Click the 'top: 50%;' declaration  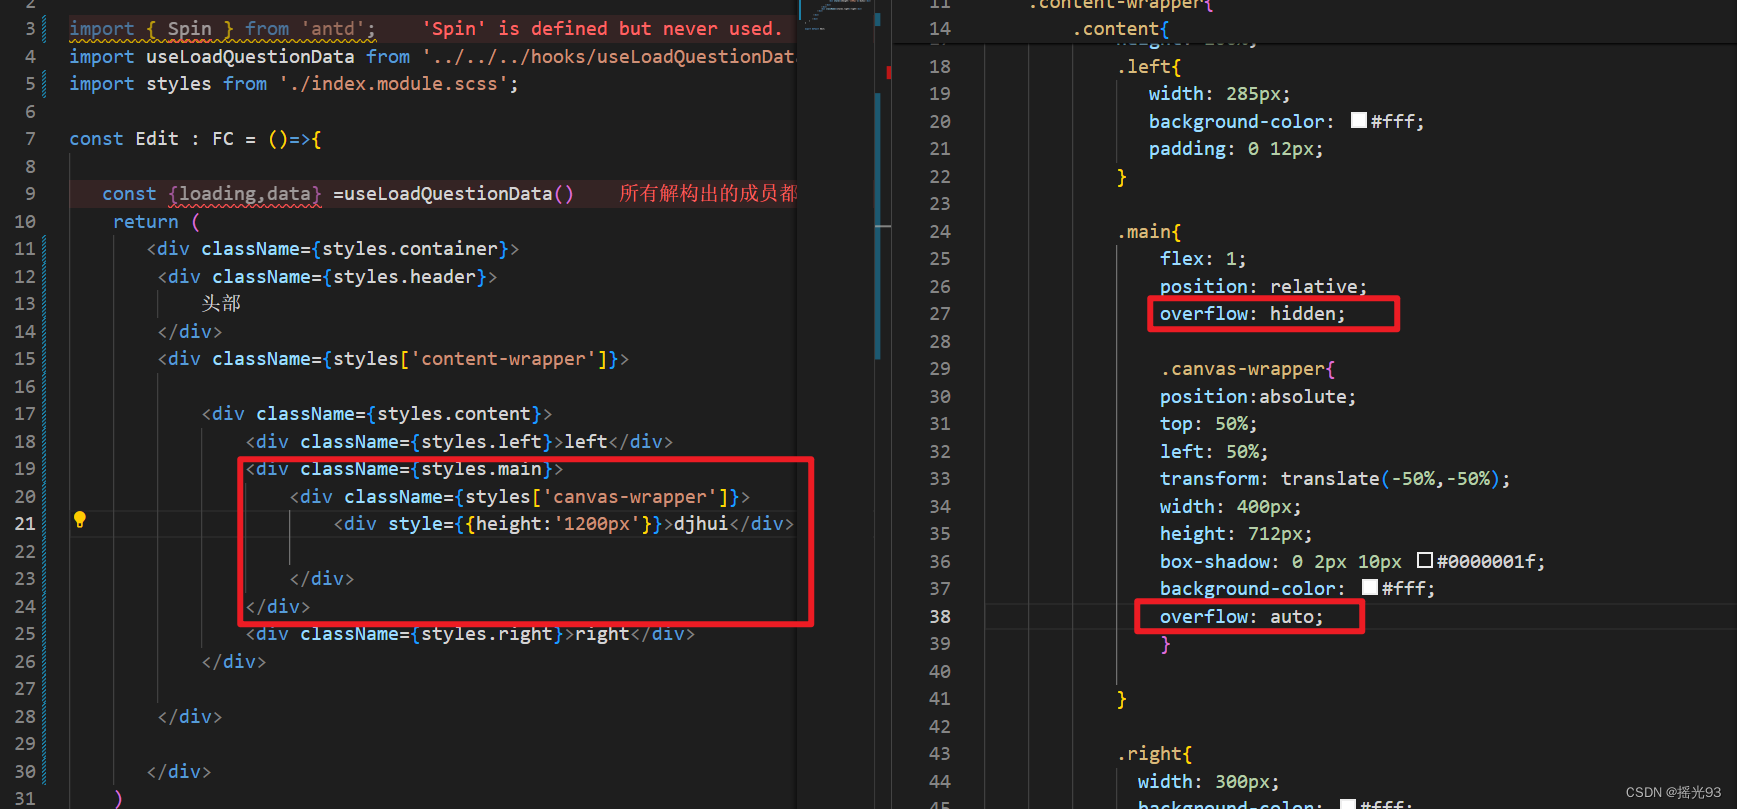(1209, 424)
